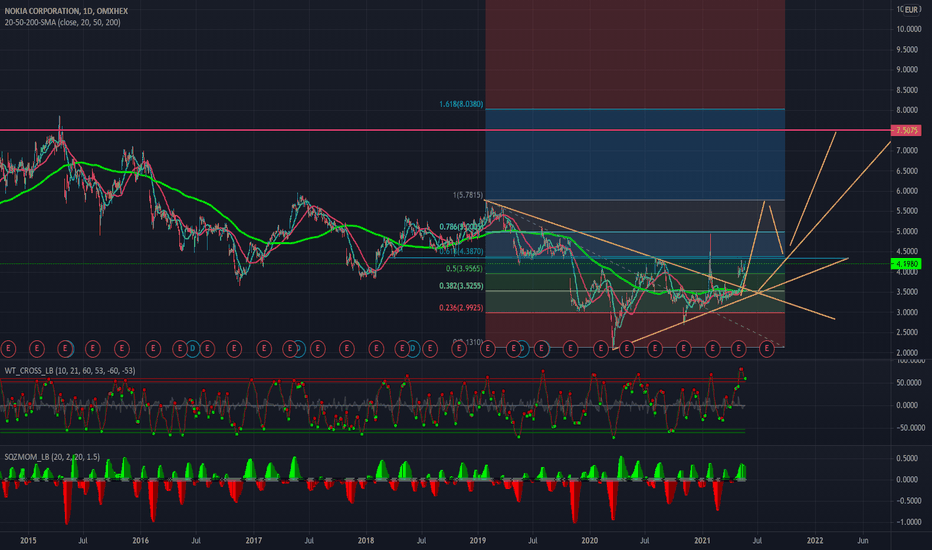Click the earnings E marker above the 2018 label
932x550 pixels.
(376, 348)
